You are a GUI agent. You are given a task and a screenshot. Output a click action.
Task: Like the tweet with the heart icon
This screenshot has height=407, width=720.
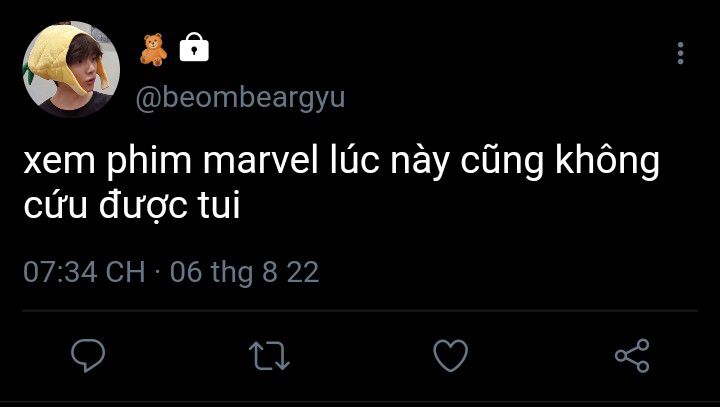[450, 355]
